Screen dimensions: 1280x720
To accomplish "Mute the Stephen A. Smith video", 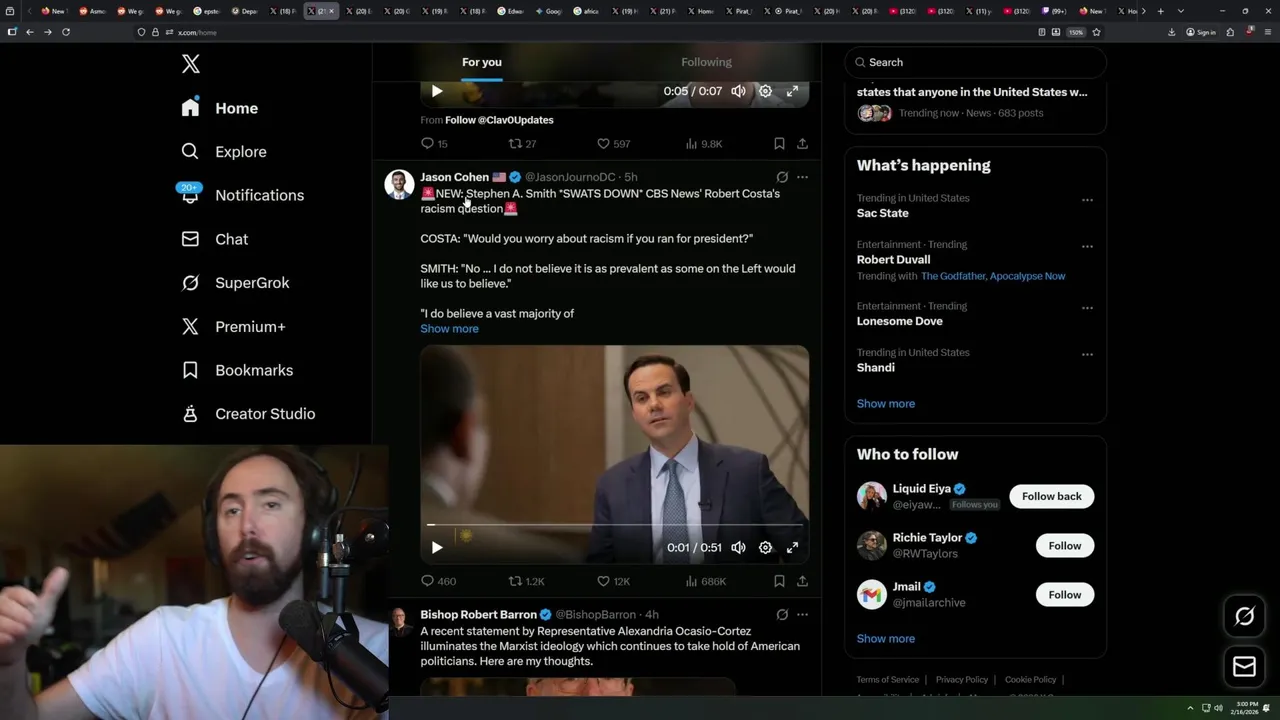I will (738, 547).
